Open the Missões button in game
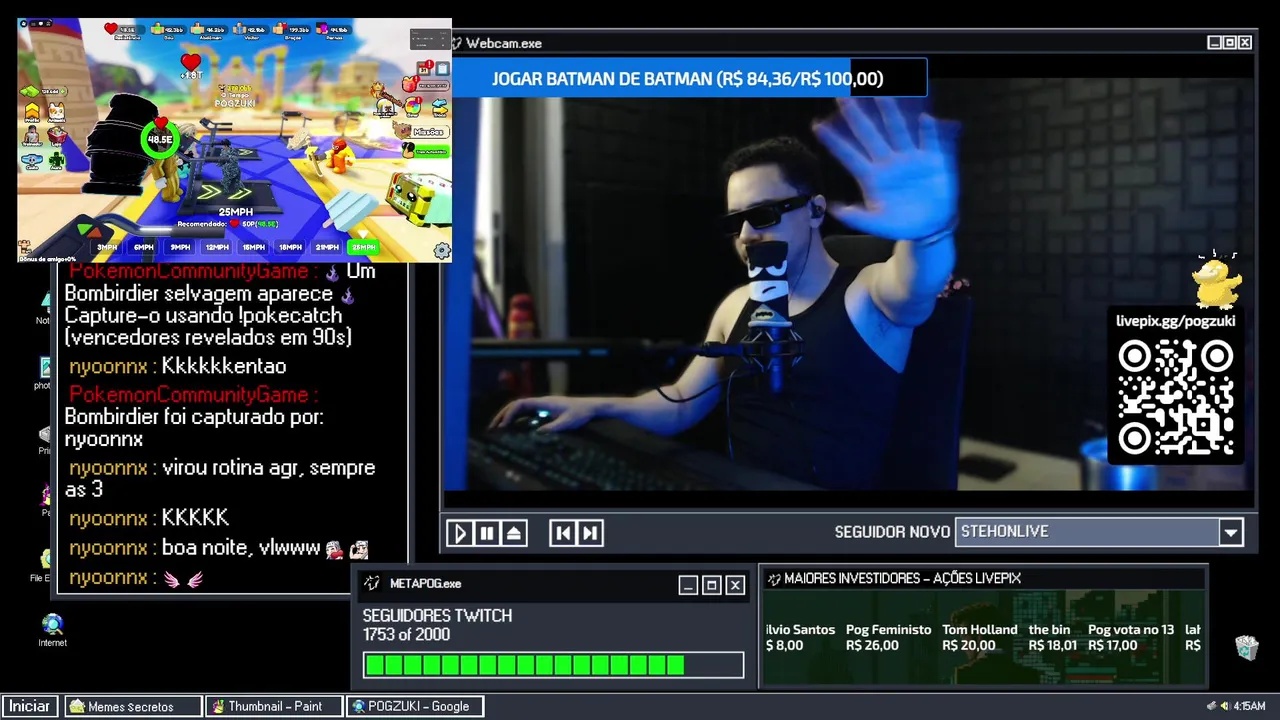The image size is (1280, 720). tap(421, 131)
